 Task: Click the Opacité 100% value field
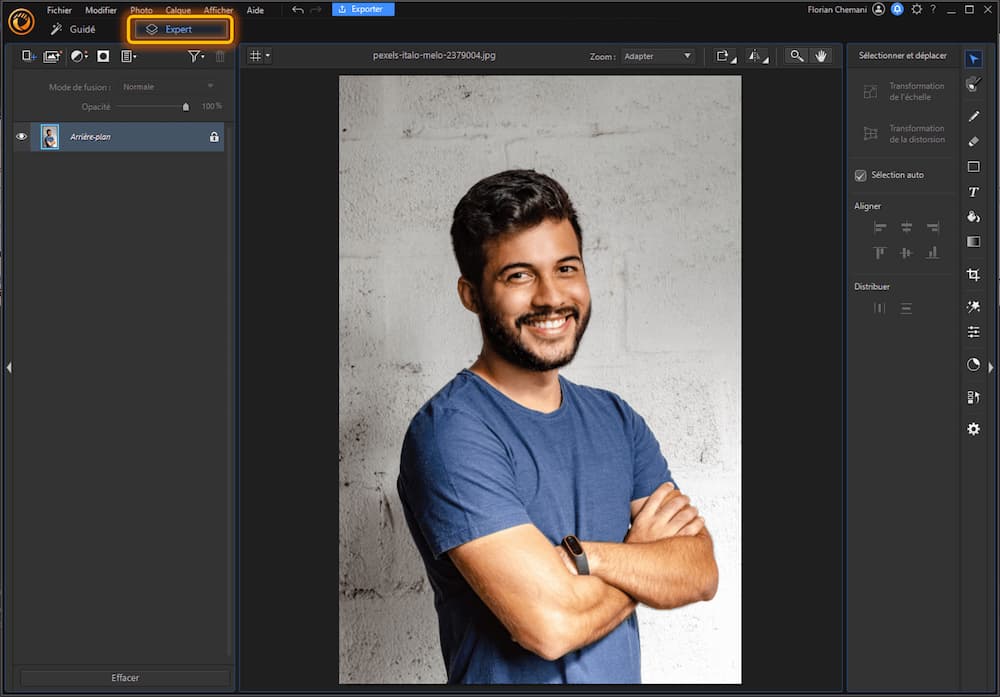point(211,106)
